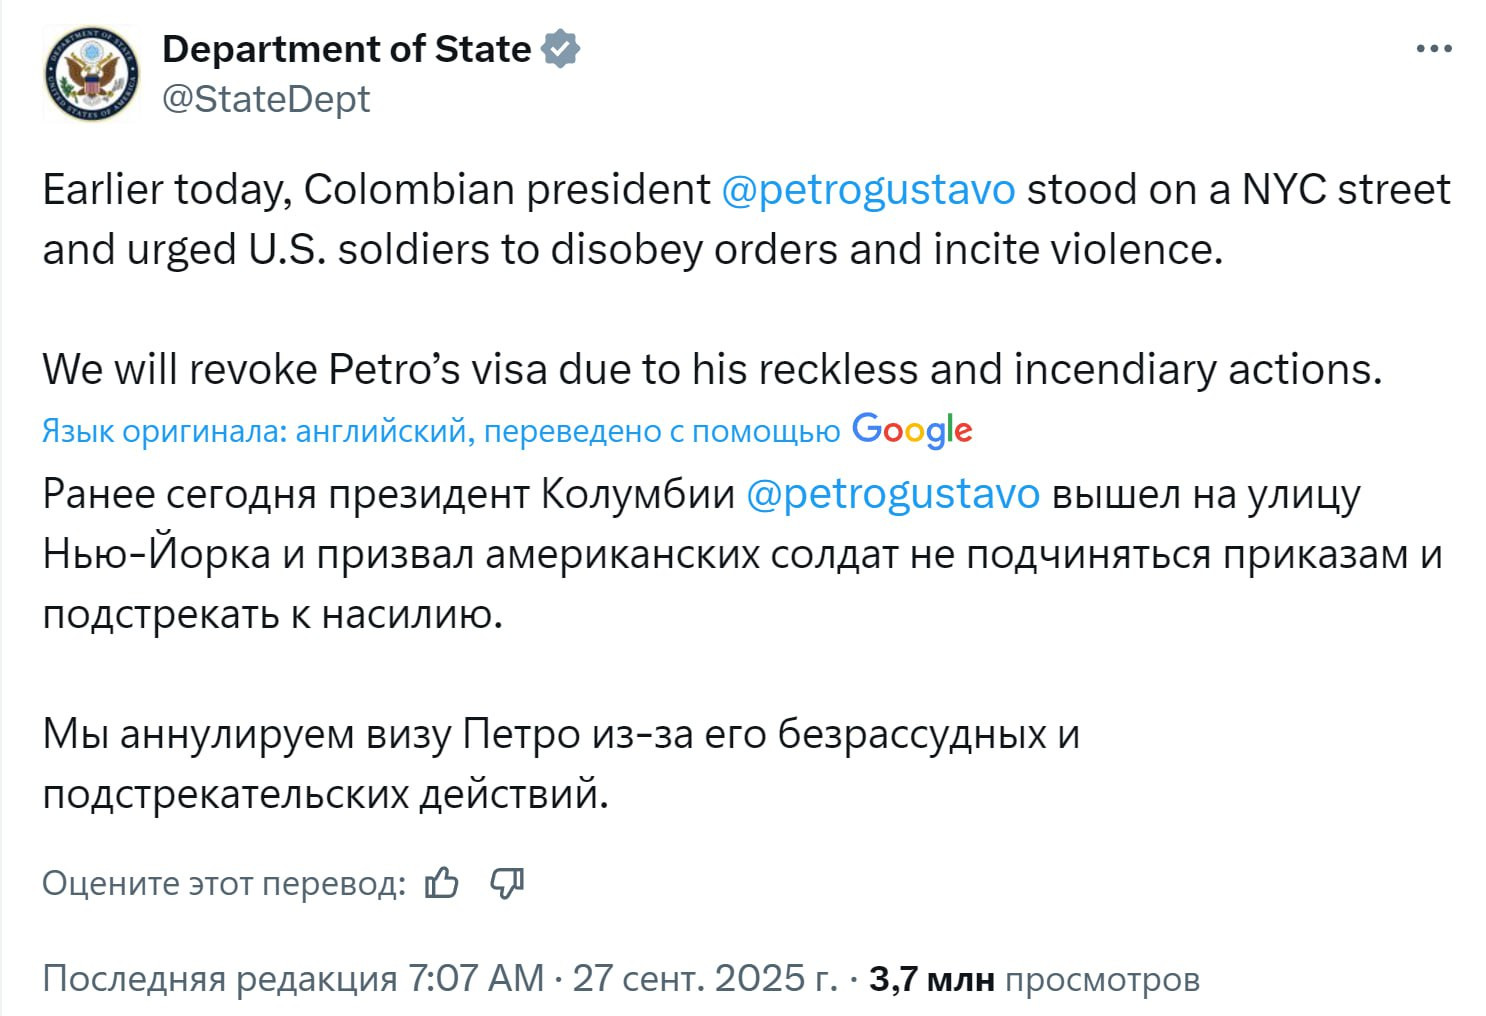The image size is (1486, 1016).
Task: Open @petrogustavo mention in the English text
Action: (x=867, y=189)
